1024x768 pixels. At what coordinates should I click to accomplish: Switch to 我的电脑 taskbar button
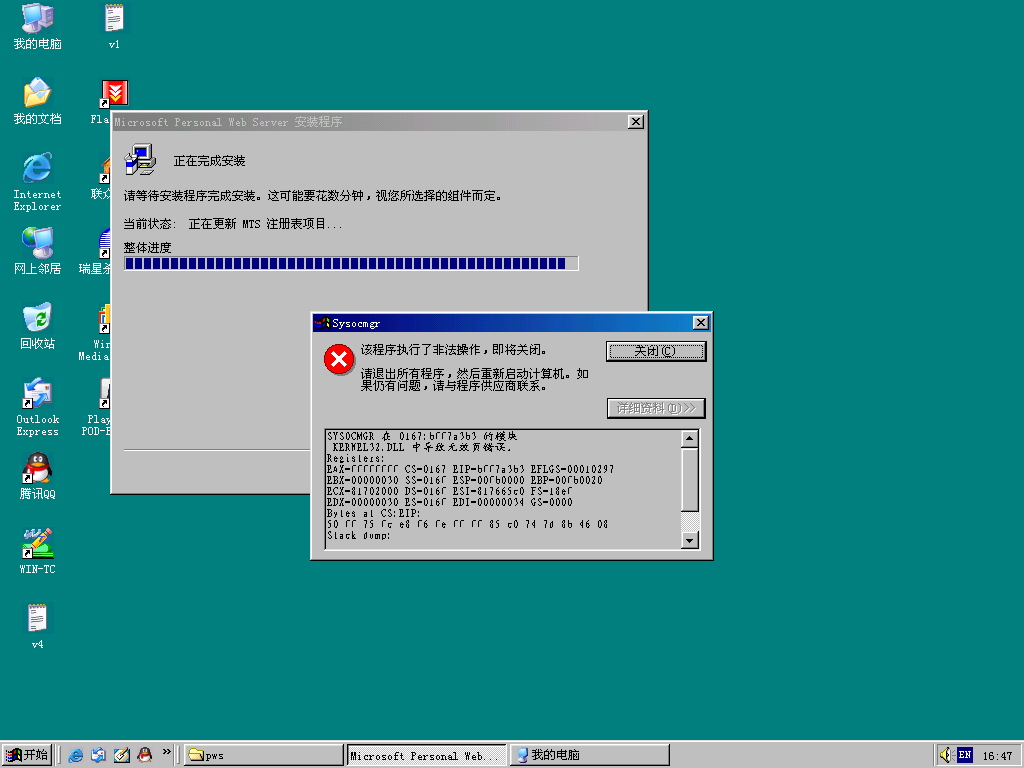[x=589, y=755]
